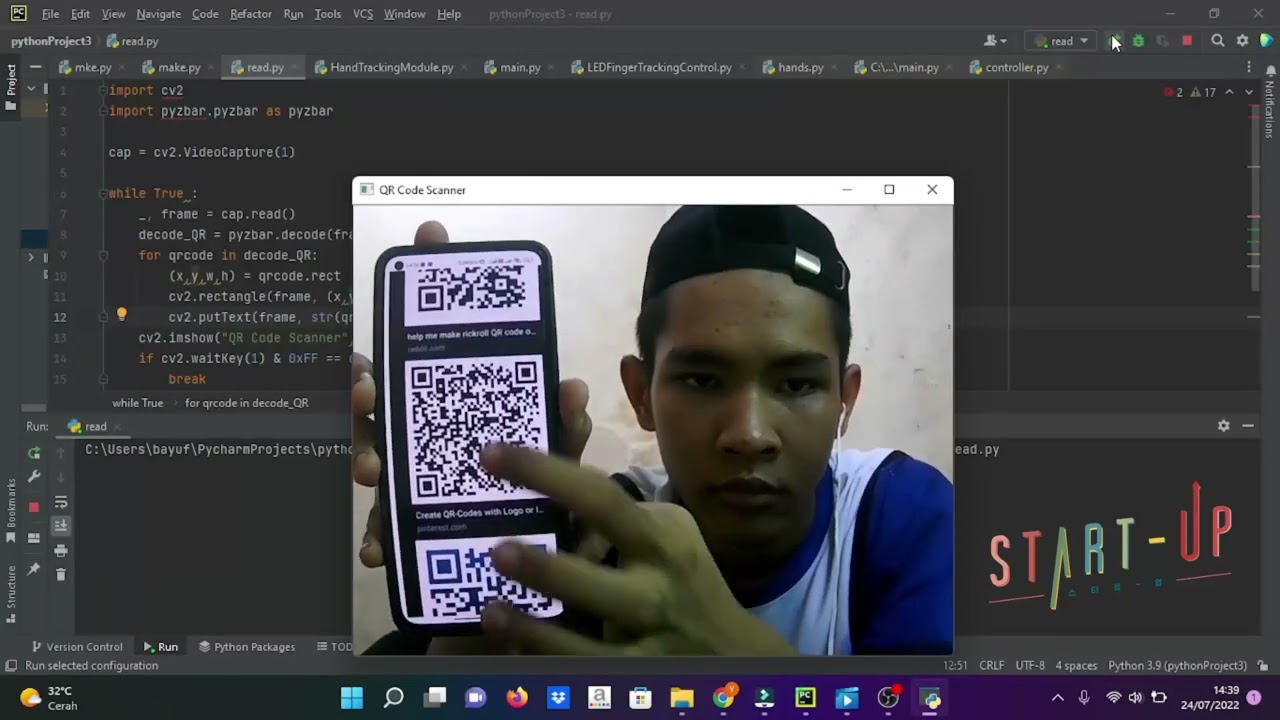Open the Version Control tool window
1280x720 pixels.
click(x=76, y=647)
